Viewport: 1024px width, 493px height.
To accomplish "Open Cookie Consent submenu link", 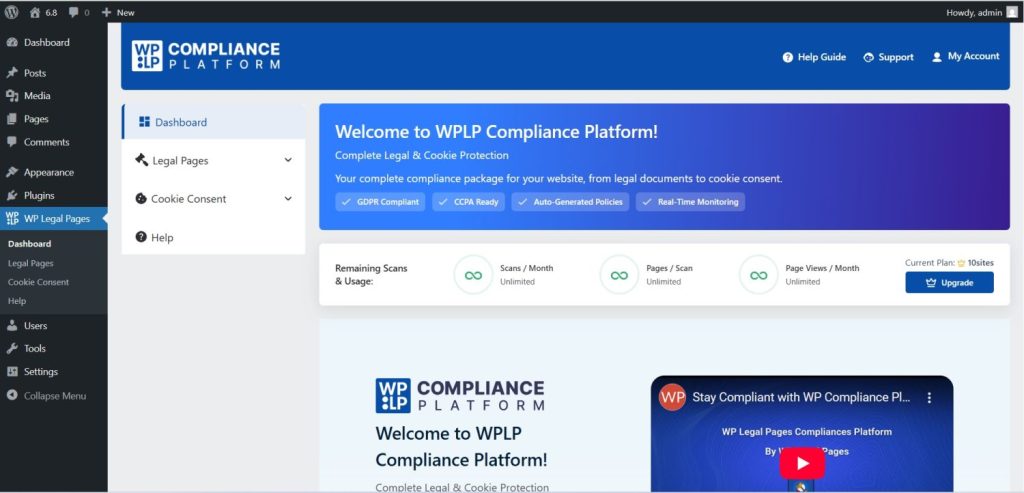I will (39, 282).
